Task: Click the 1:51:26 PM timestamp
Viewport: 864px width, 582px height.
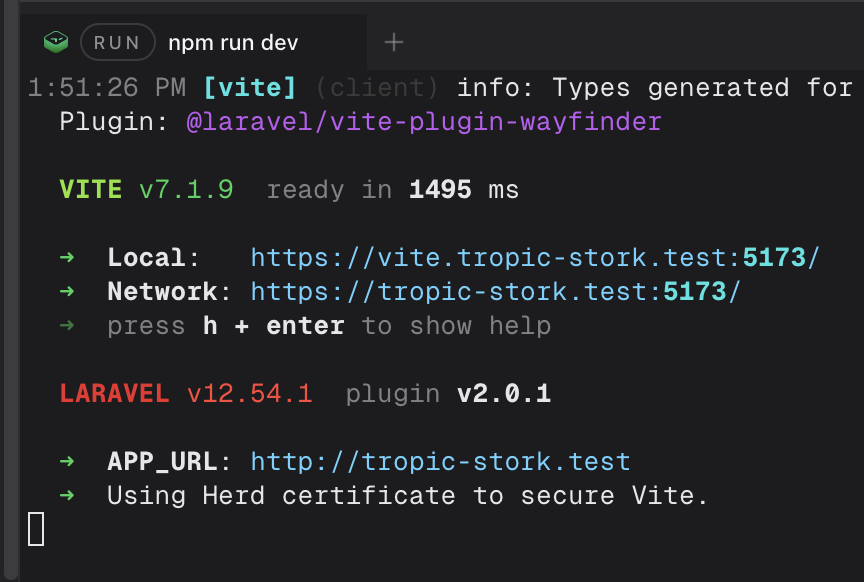Action: point(107,88)
